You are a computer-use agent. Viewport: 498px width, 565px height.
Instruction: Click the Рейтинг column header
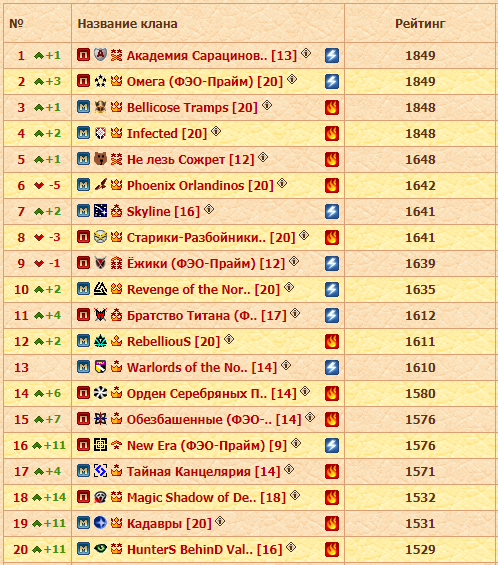coord(420,24)
